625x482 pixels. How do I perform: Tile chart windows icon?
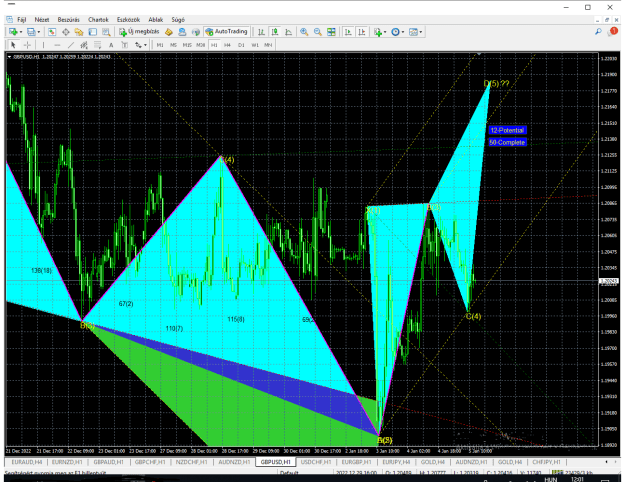[x=331, y=32]
